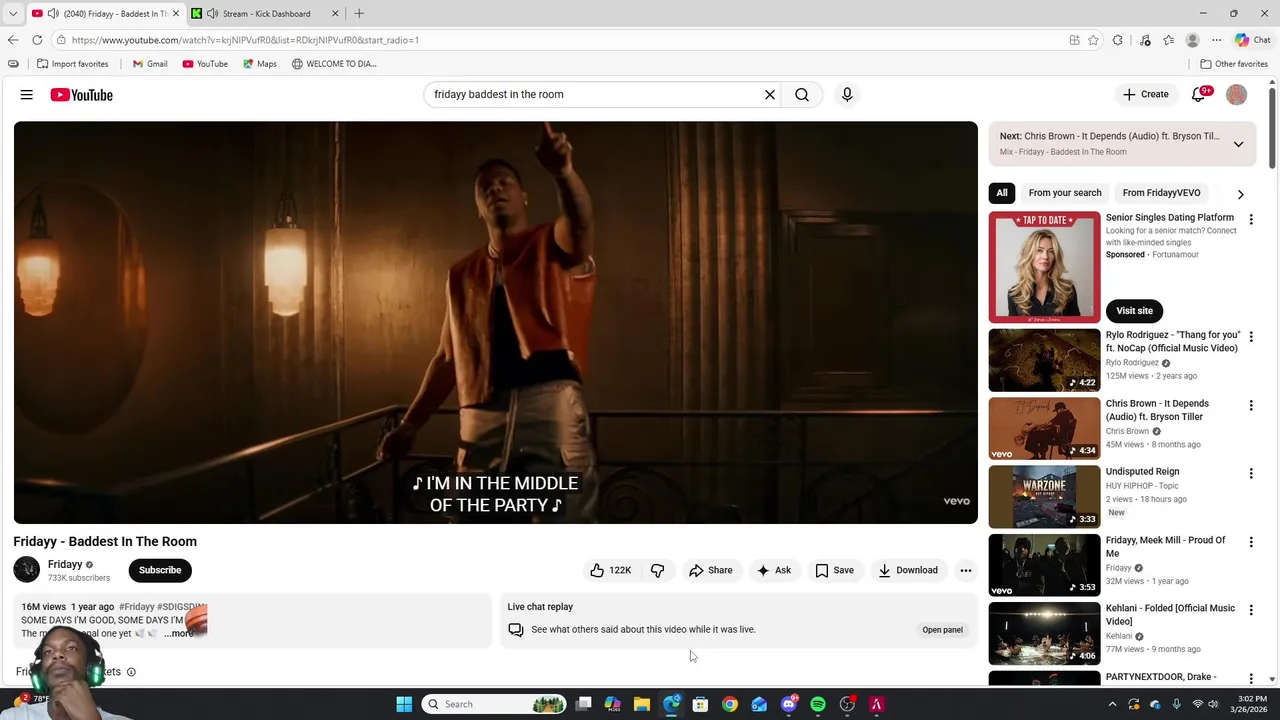
Task: Open a new browser tab
Action: click(x=359, y=14)
